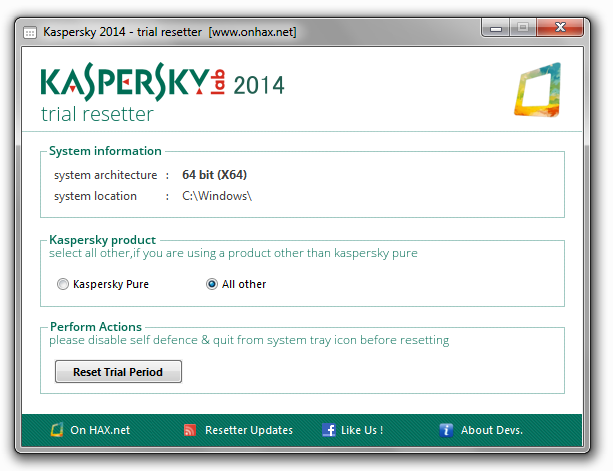Click the RSS feed icon for updates

tap(190, 430)
